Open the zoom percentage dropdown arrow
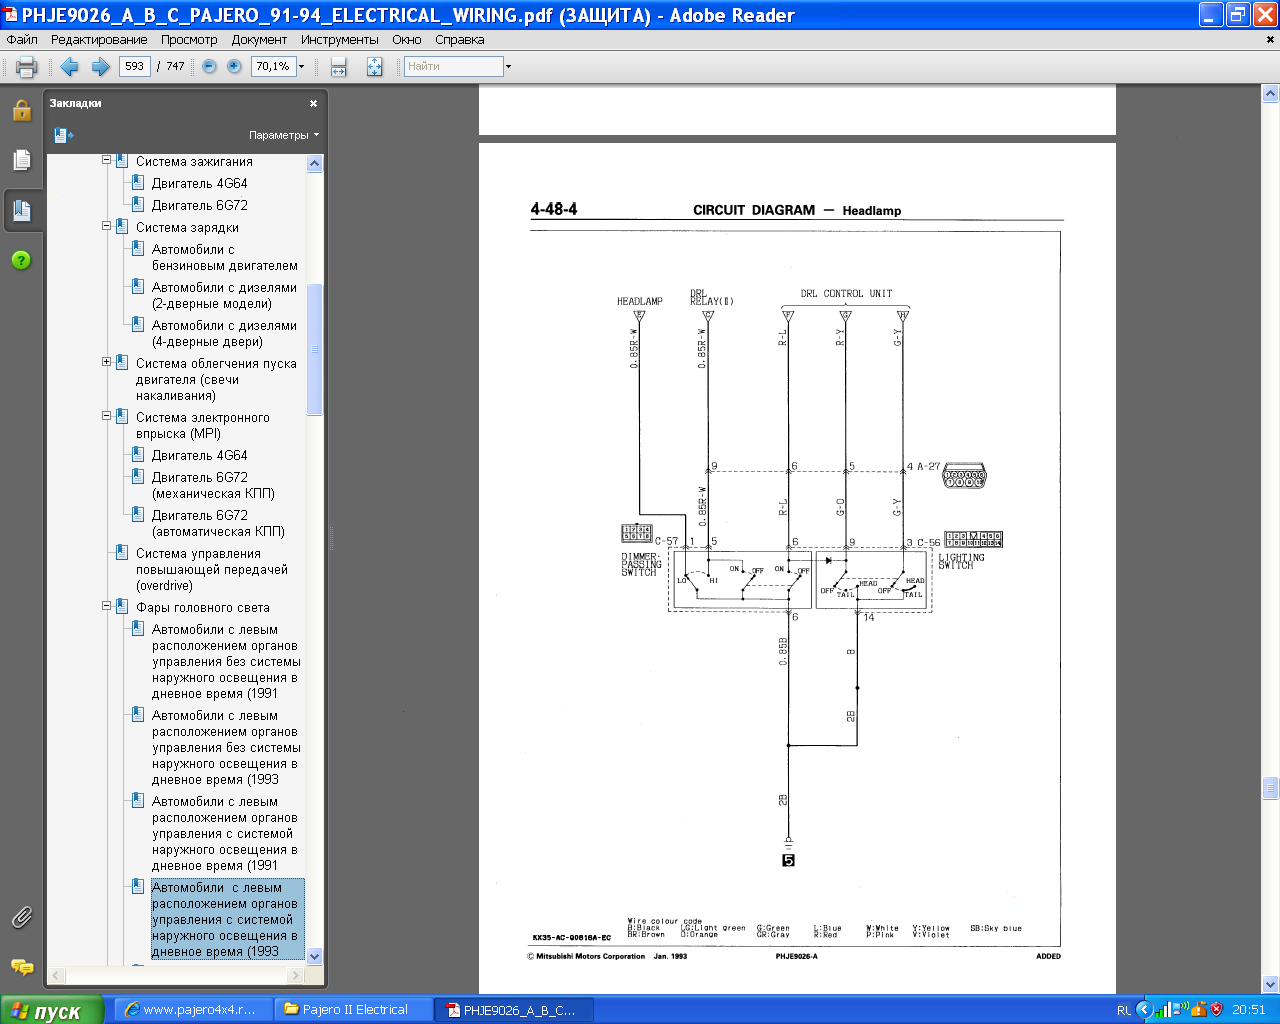 click(x=301, y=67)
